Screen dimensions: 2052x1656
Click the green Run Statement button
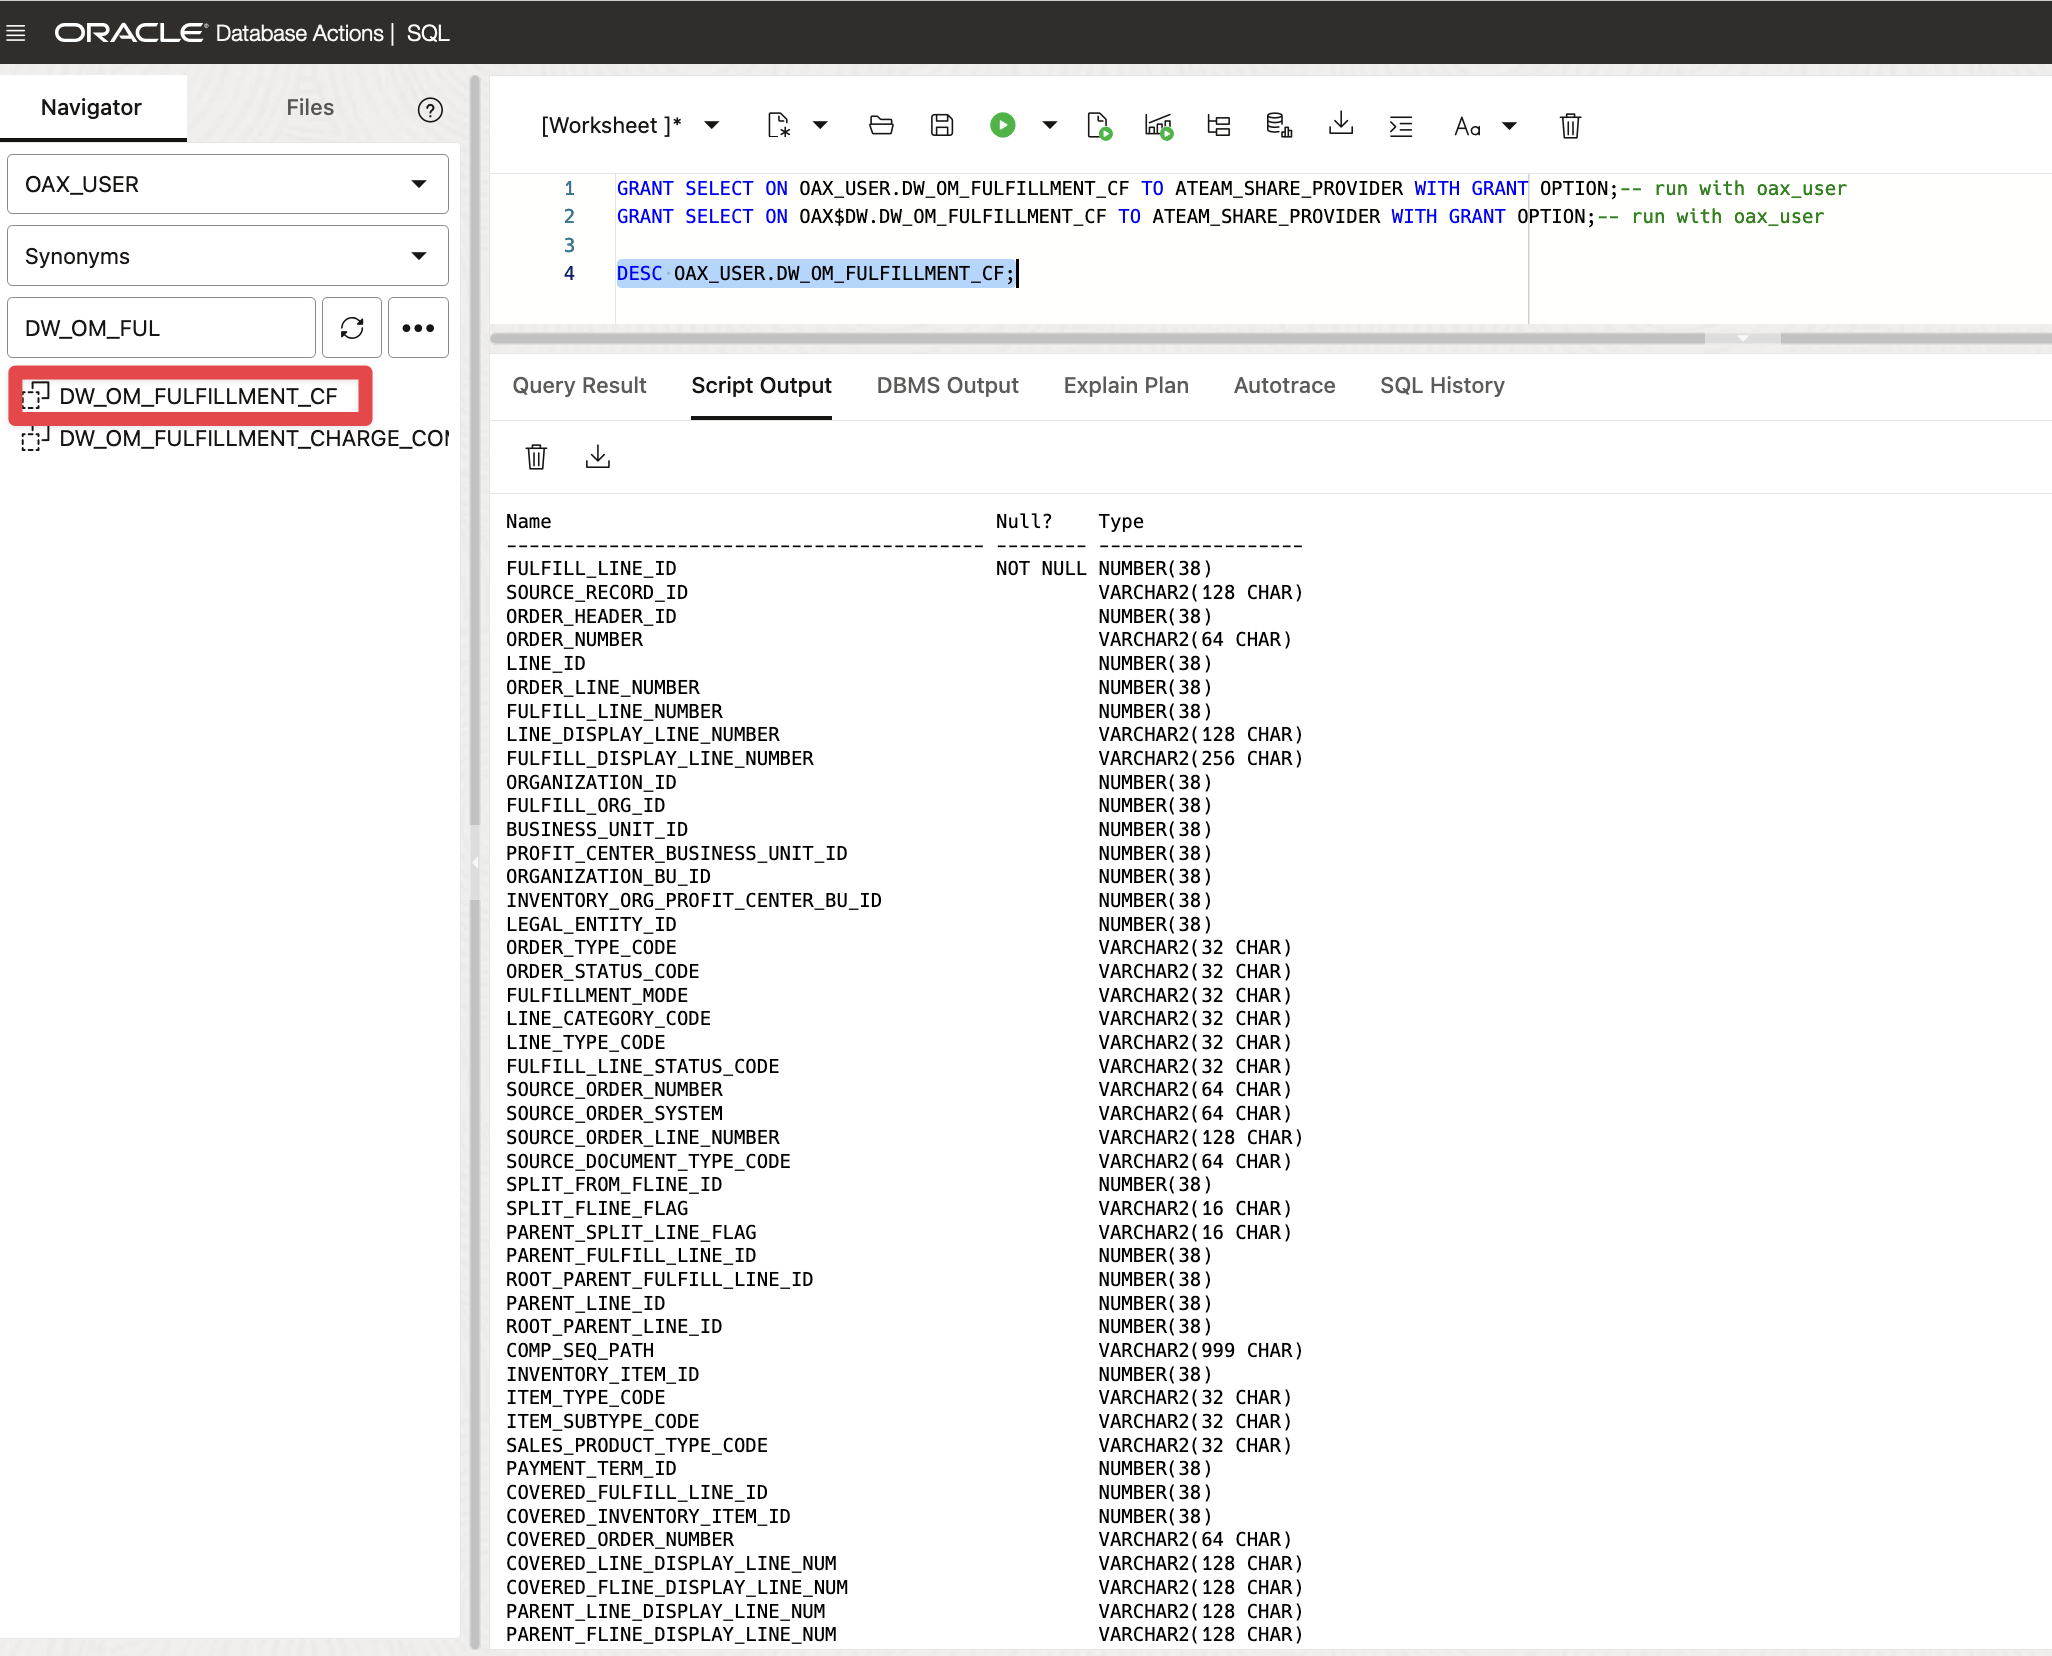pyautogui.click(x=1002, y=125)
